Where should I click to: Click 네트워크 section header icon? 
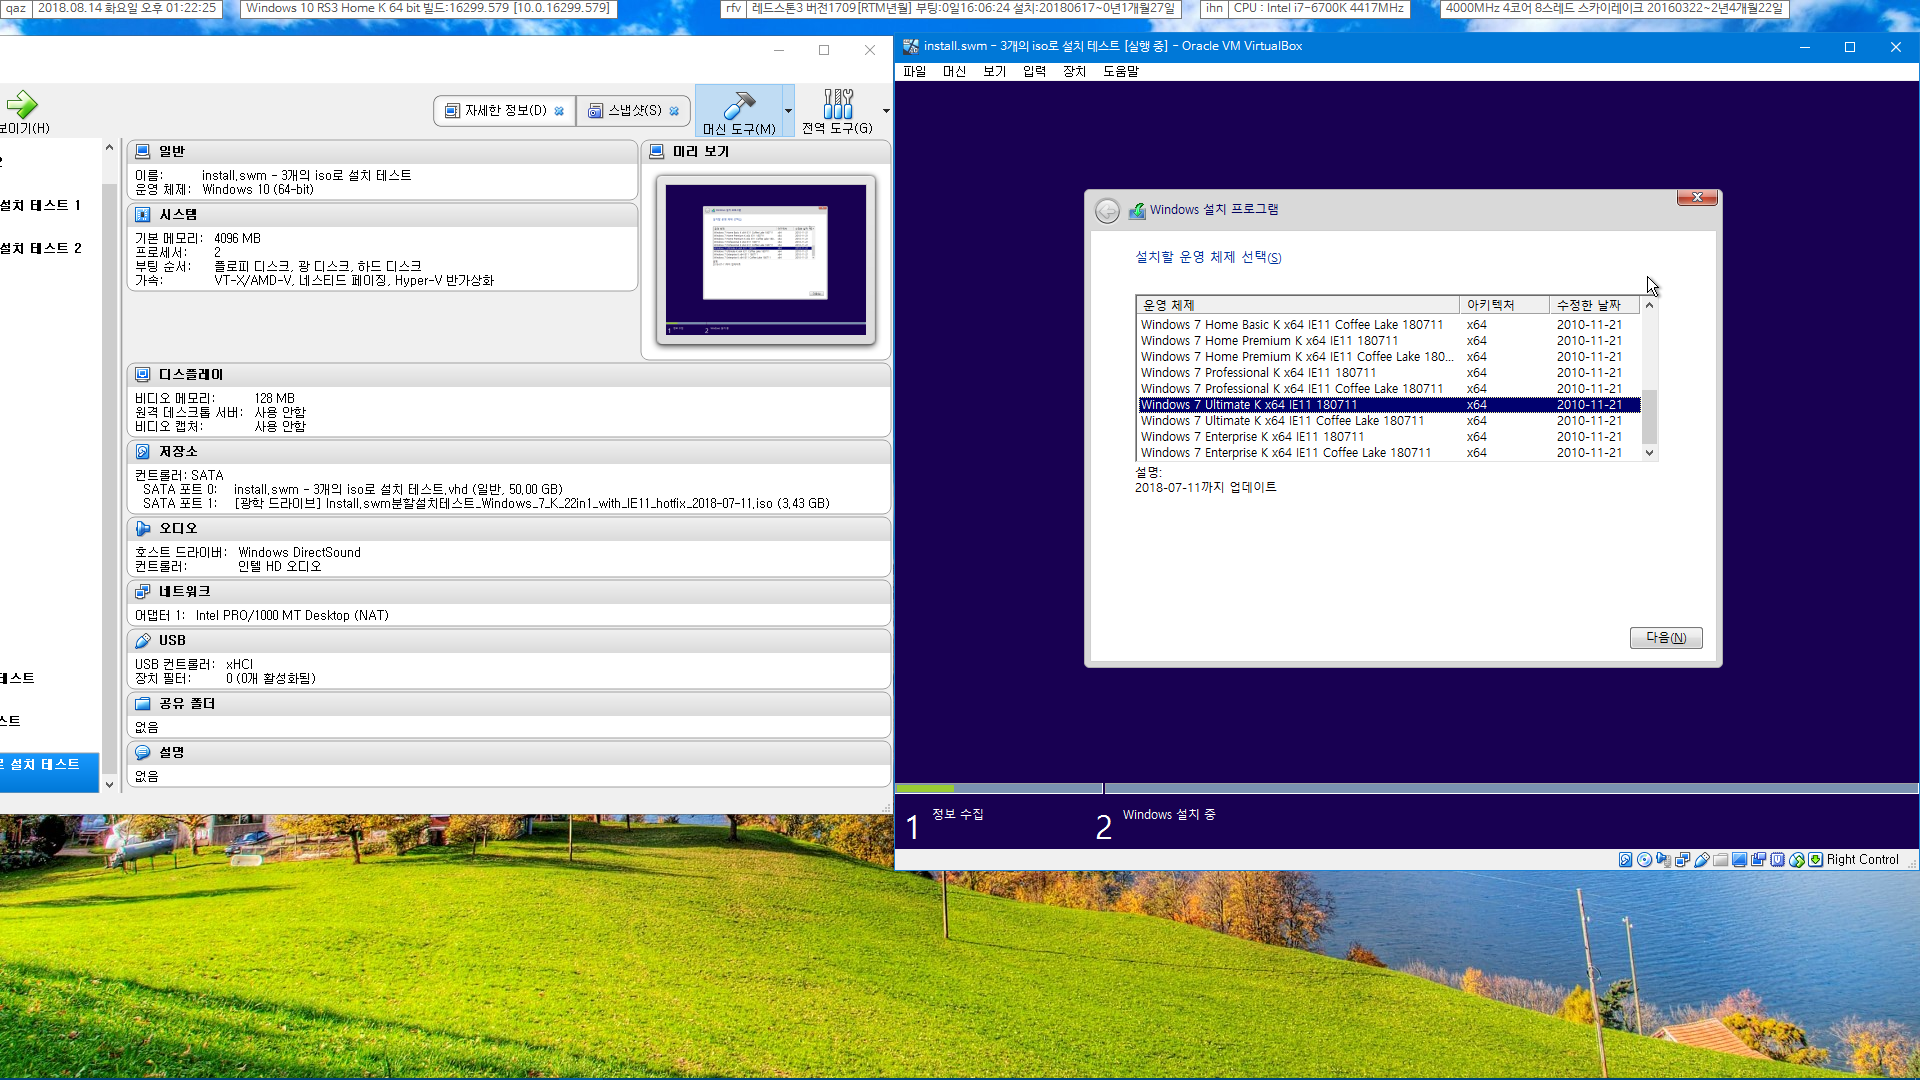click(143, 591)
